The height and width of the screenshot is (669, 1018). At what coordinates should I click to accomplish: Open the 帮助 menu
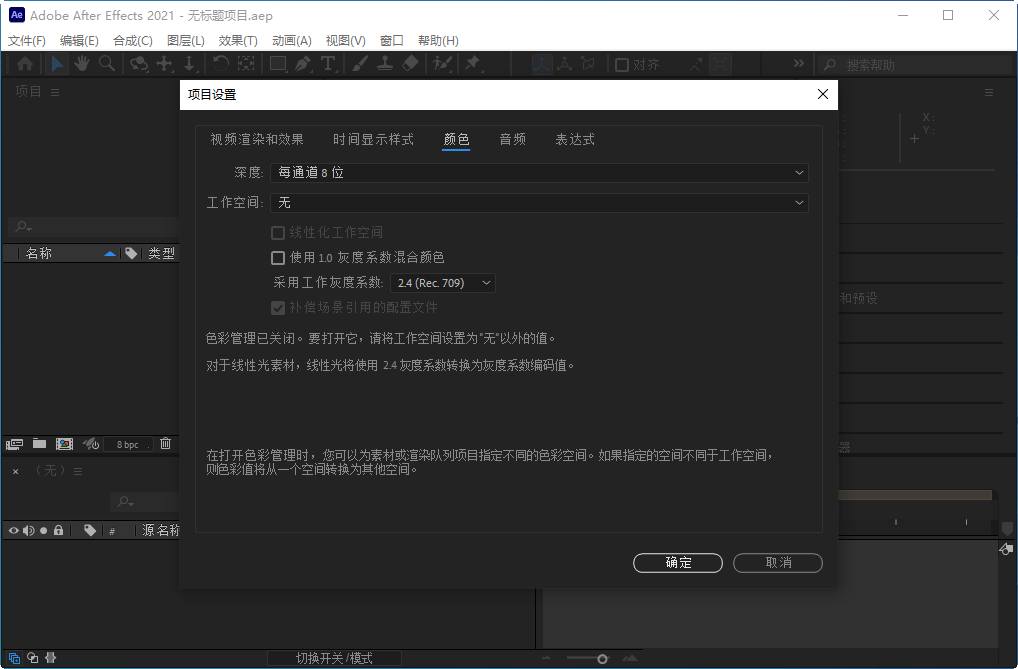coord(436,40)
